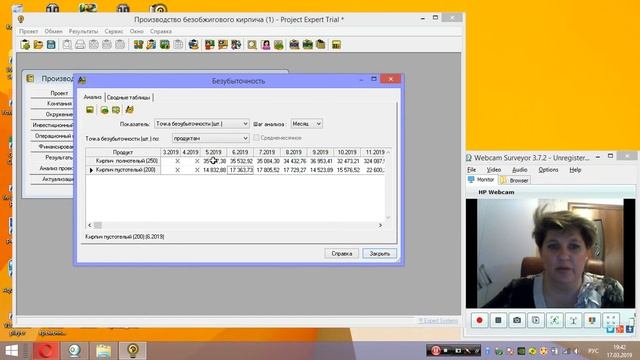This screenshot has width=640, height=360.
Task: Select the Monitor tab in Webcam Surveyor
Action: coord(481,180)
